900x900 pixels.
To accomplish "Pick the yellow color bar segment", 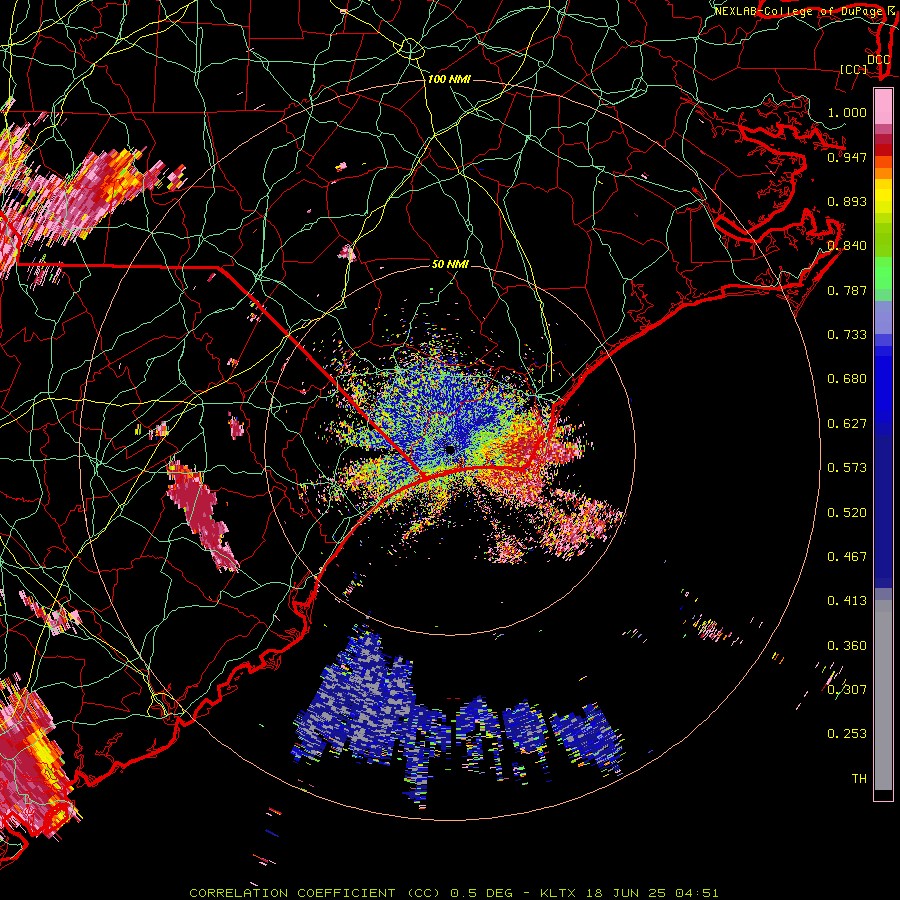I will [883, 196].
